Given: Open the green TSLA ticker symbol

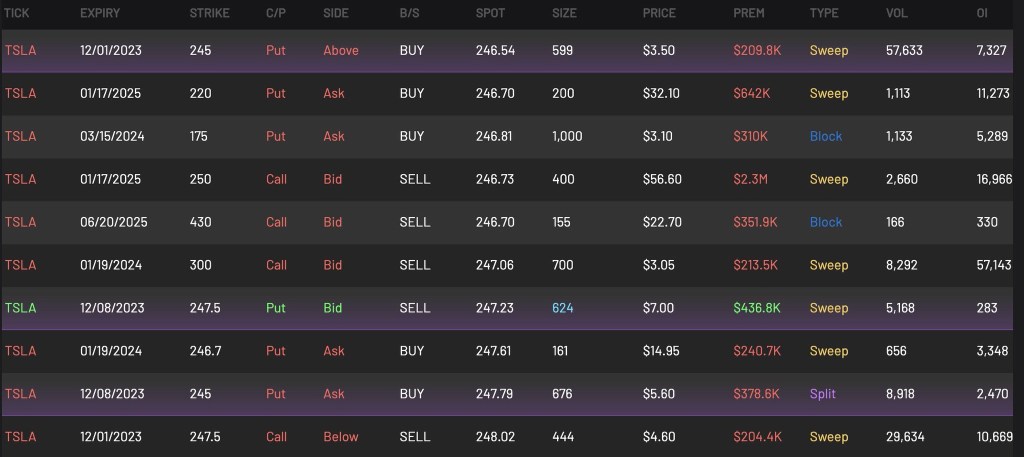Looking at the screenshot, I should click(x=20, y=308).
